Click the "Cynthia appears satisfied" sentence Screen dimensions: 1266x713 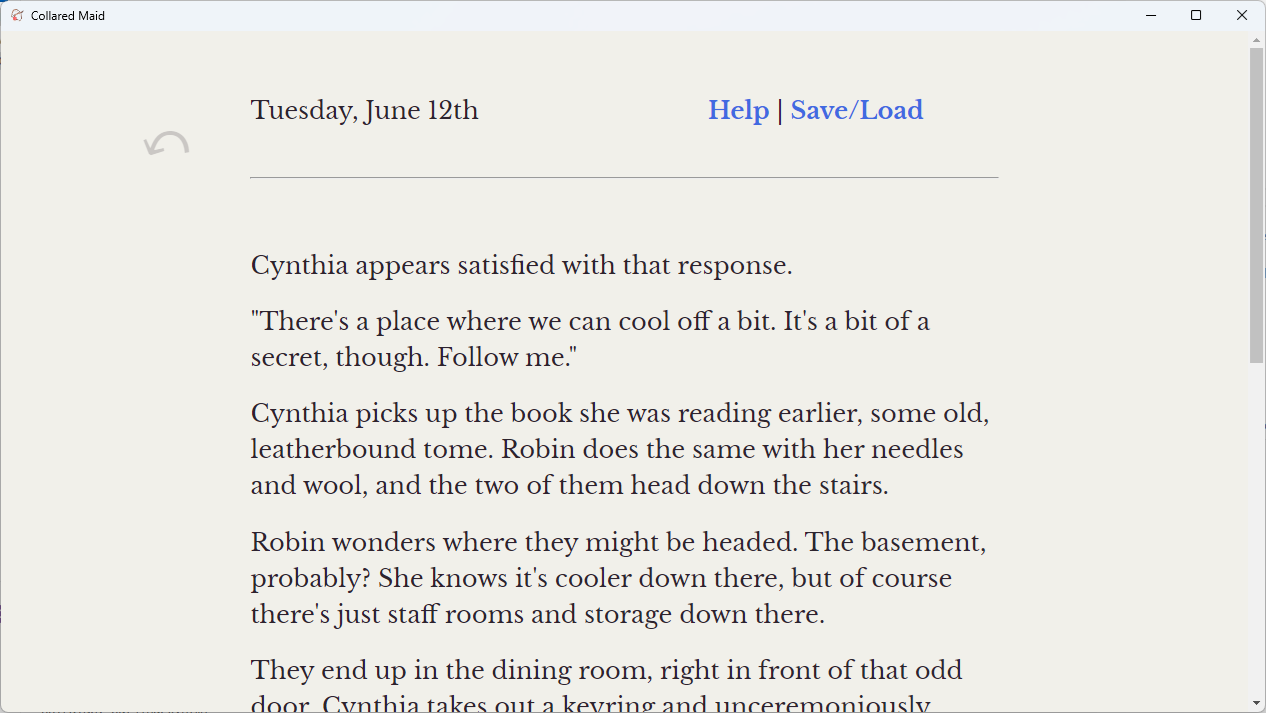pos(521,266)
